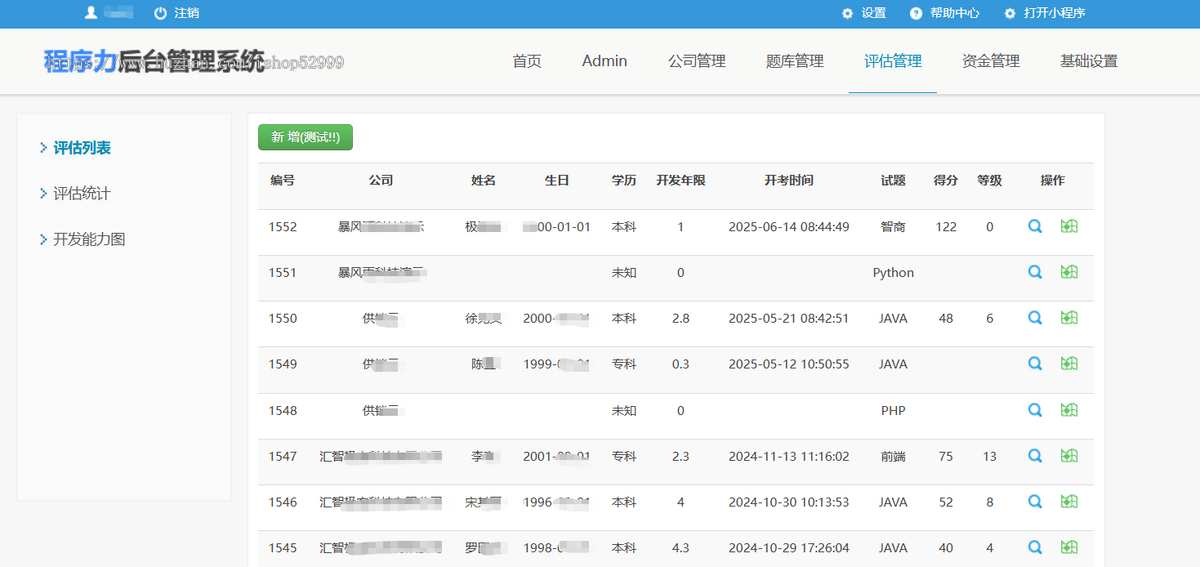1200x567 pixels.
Task: Click the 生日 column header
Action: 557,181
